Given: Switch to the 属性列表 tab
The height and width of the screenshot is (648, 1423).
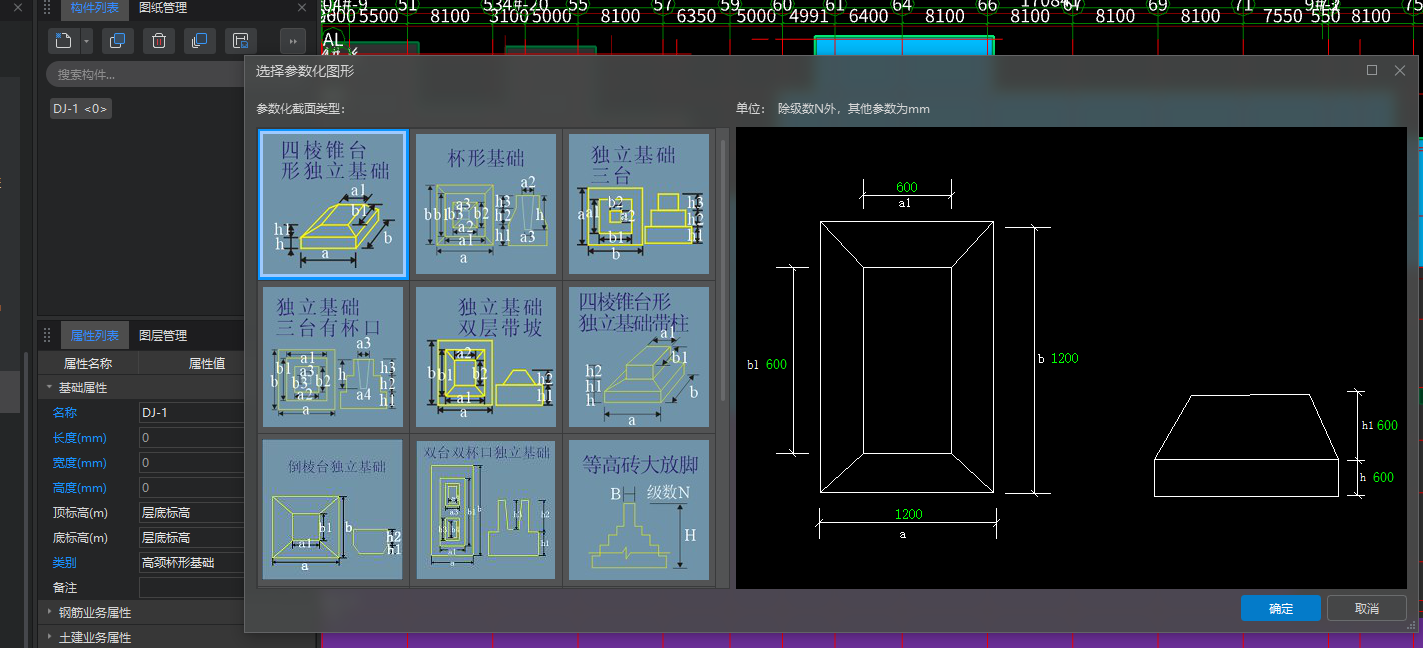Looking at the screenshot, I should 94,335.
